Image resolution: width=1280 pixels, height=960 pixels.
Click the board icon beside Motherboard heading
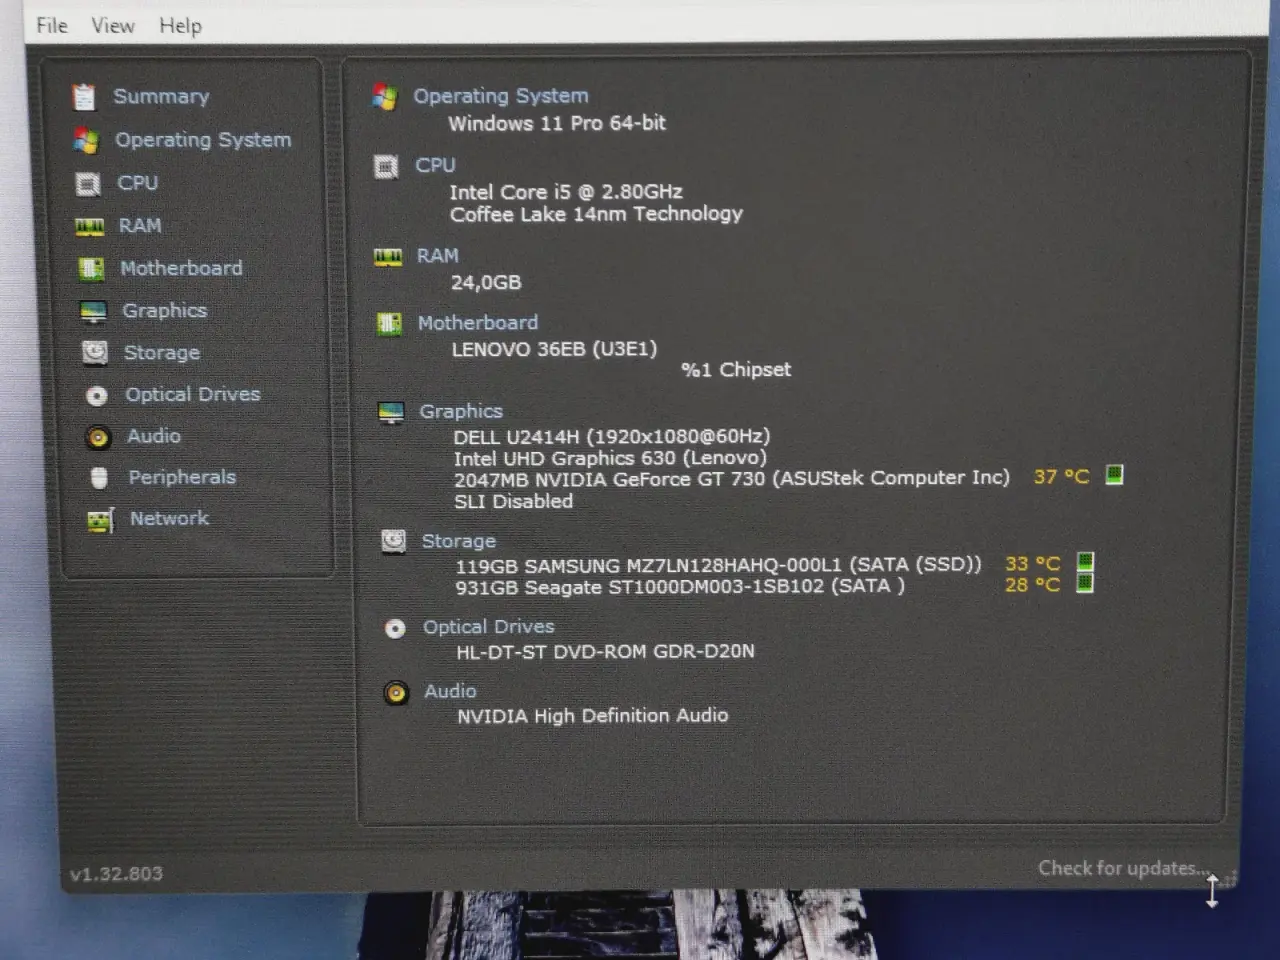(x=389, y=324)
